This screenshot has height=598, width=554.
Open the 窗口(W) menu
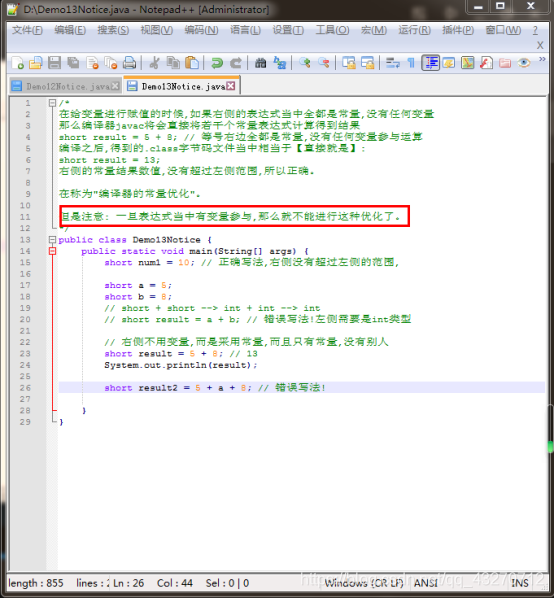coord(503,30)
